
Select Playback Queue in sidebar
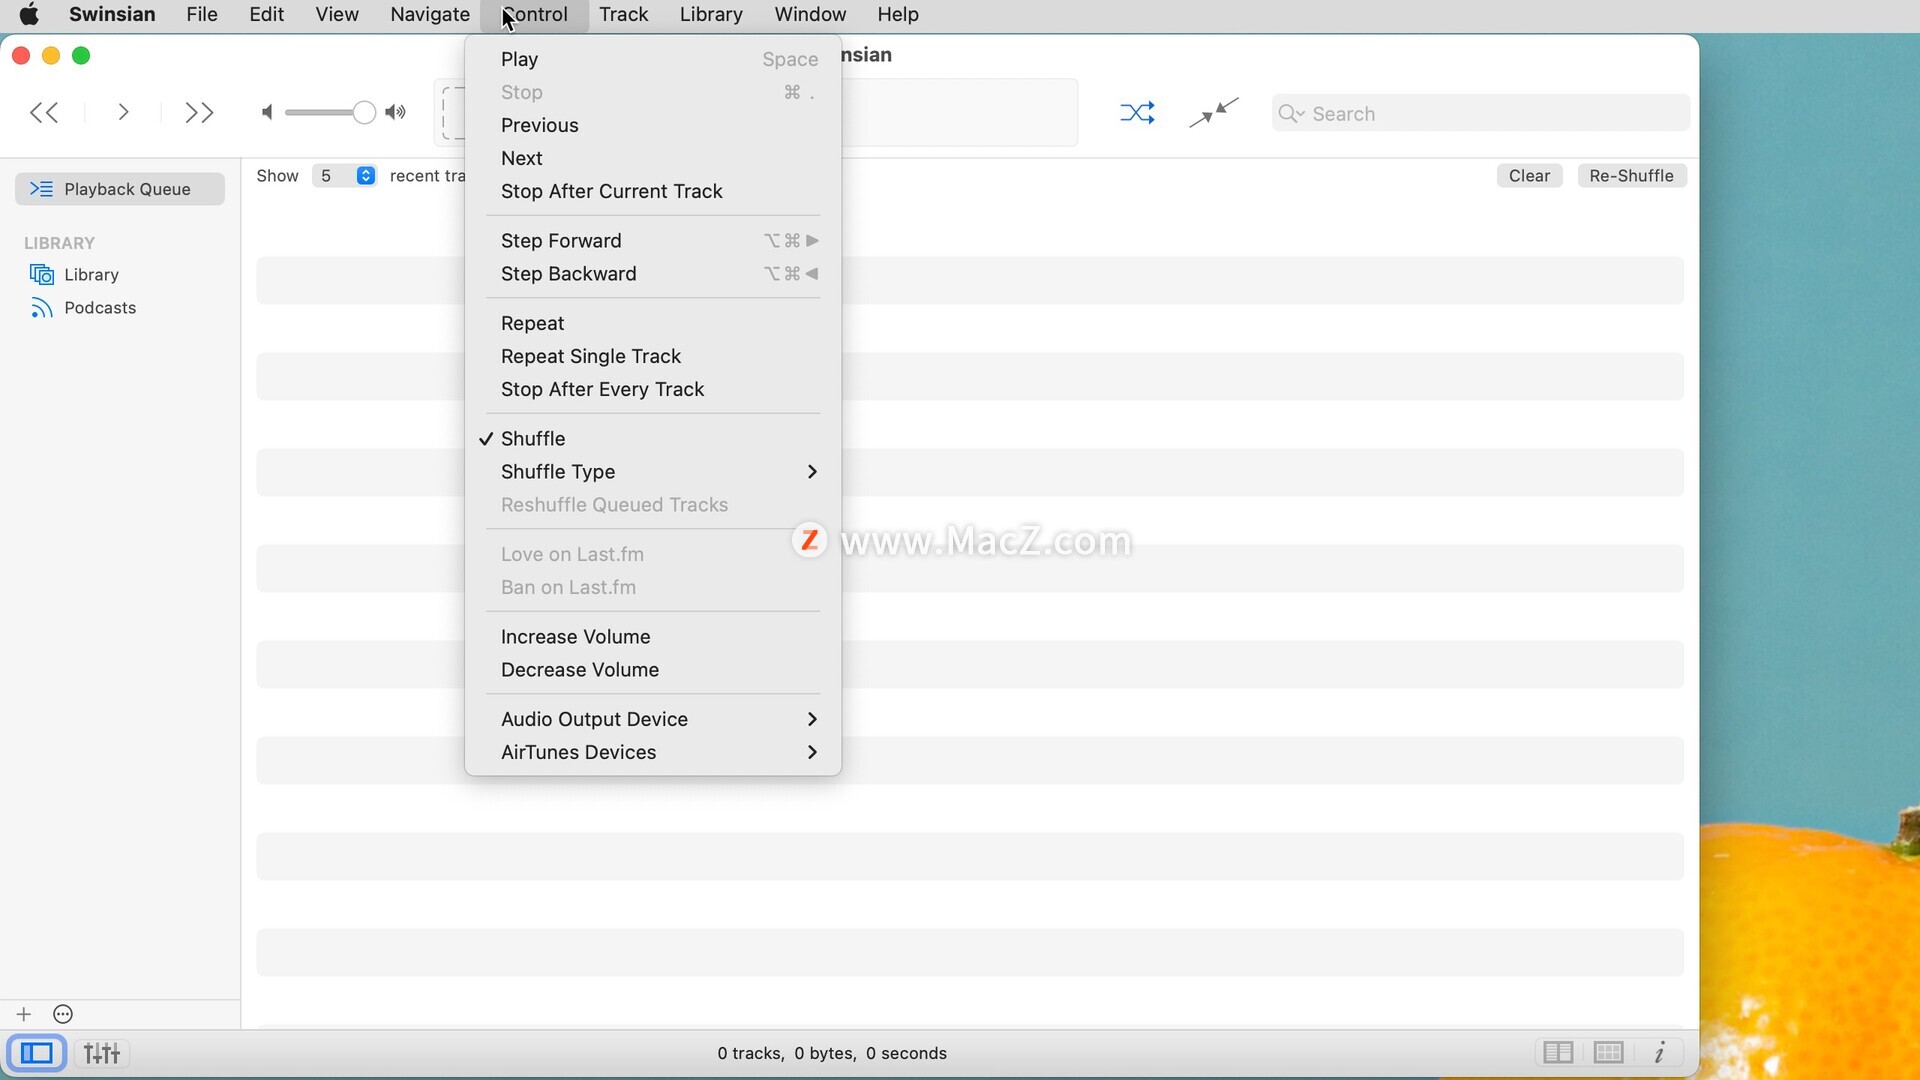[120, 189]
